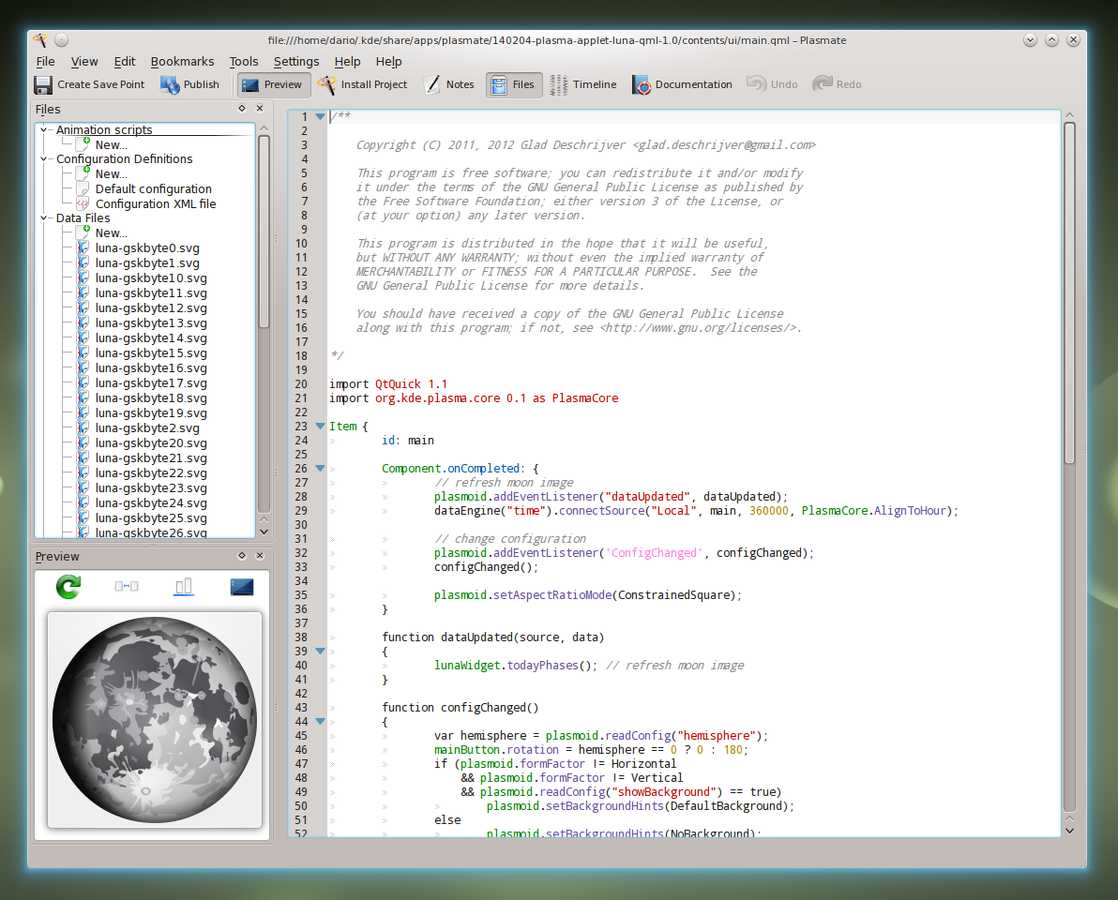
Task: Open the Settings menu
Action: click(x=296, y=62)
